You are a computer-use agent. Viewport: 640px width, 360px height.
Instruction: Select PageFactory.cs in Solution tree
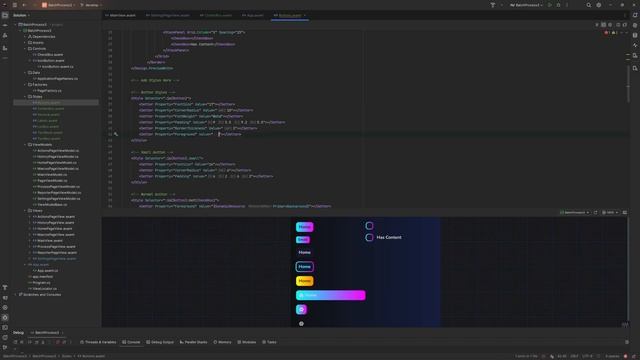(x=47, y=91)
